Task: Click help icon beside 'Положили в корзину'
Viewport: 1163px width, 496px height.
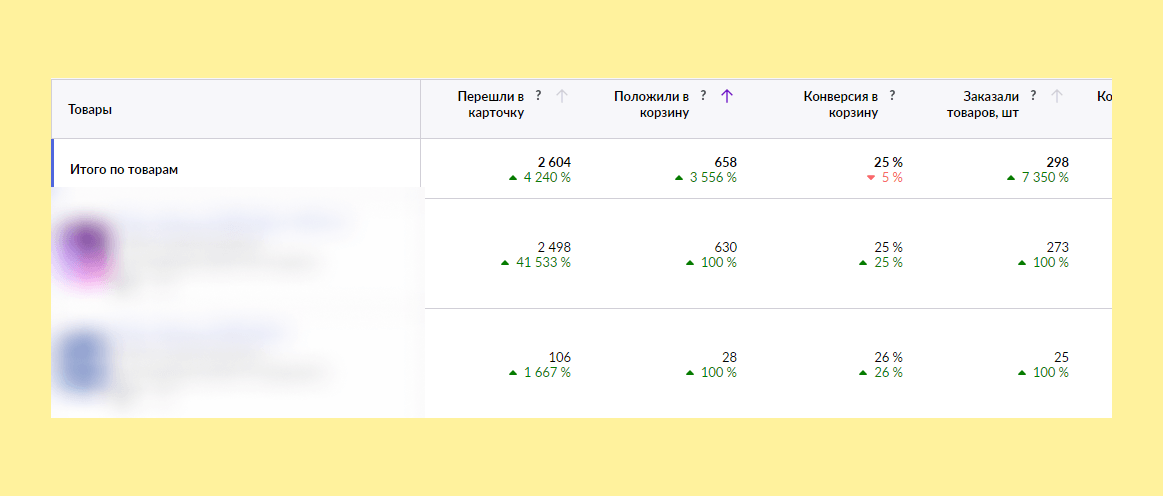Action: pyautogui.click(x=703, y=96)
